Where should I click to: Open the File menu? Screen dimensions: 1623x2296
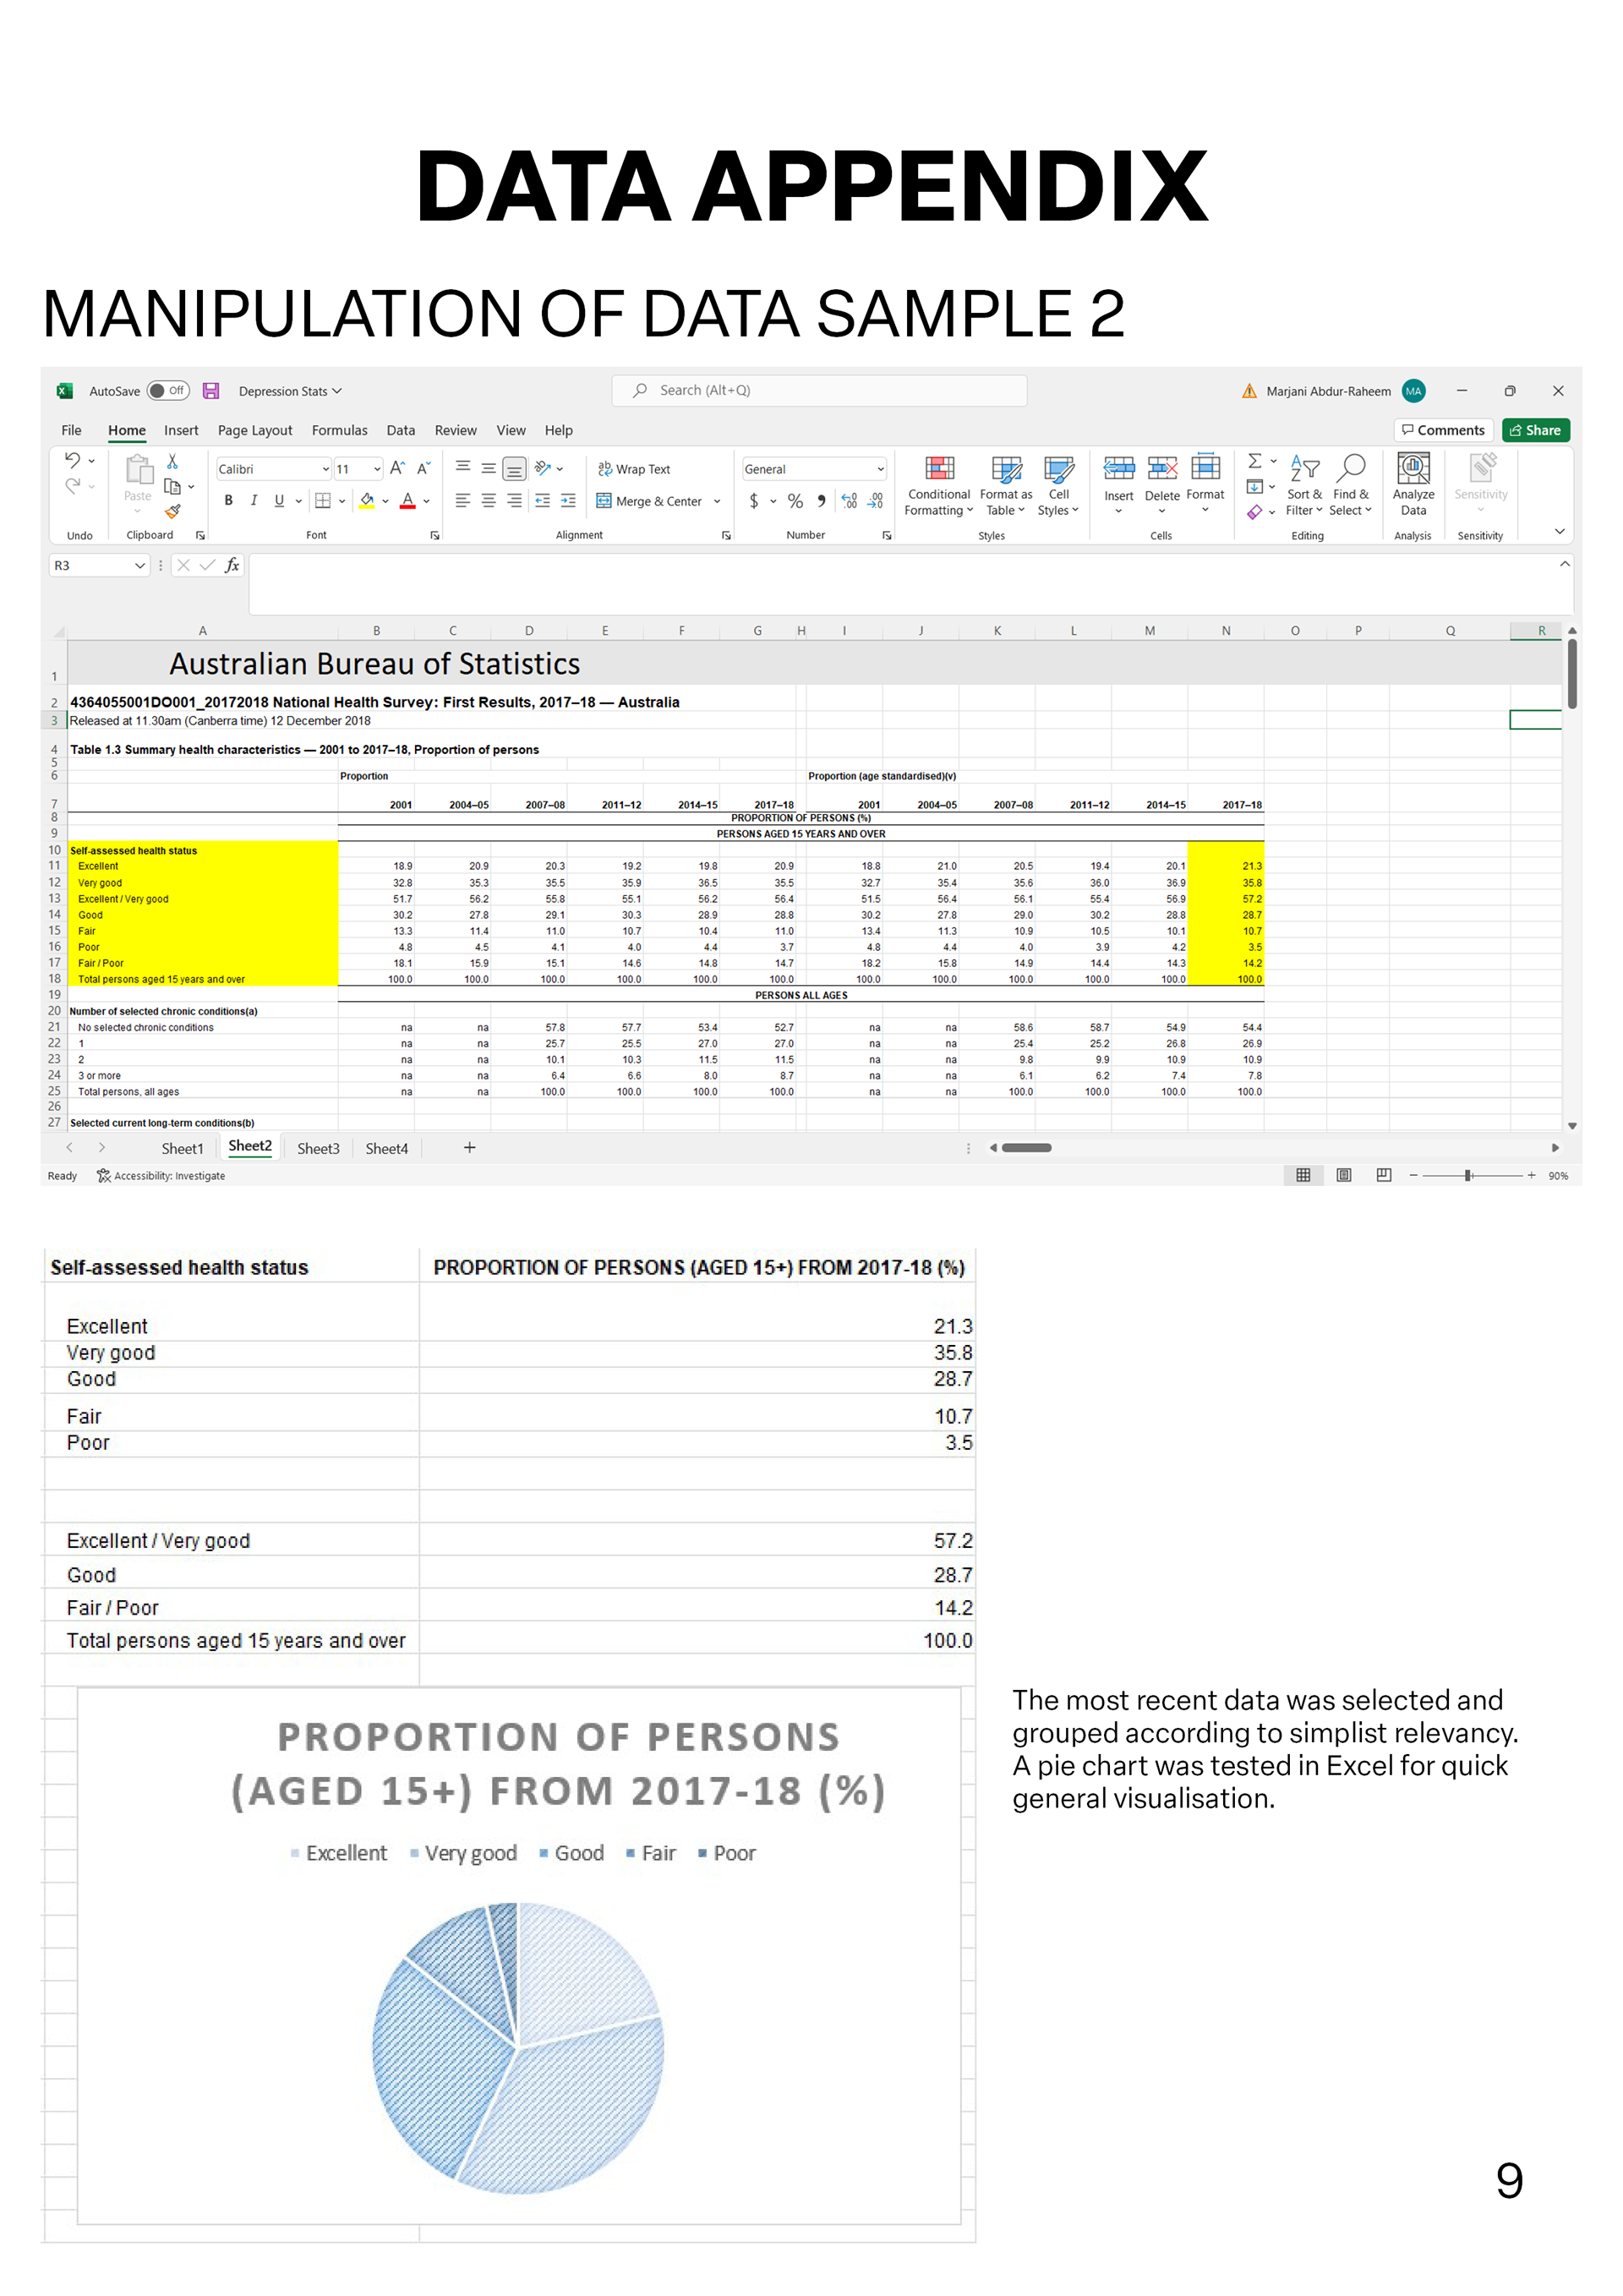(x=71, y=430)
